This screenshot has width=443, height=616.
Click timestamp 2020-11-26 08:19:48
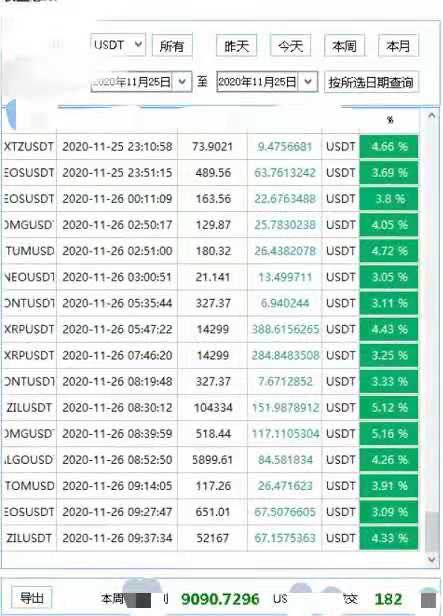(x=117, y=381)
